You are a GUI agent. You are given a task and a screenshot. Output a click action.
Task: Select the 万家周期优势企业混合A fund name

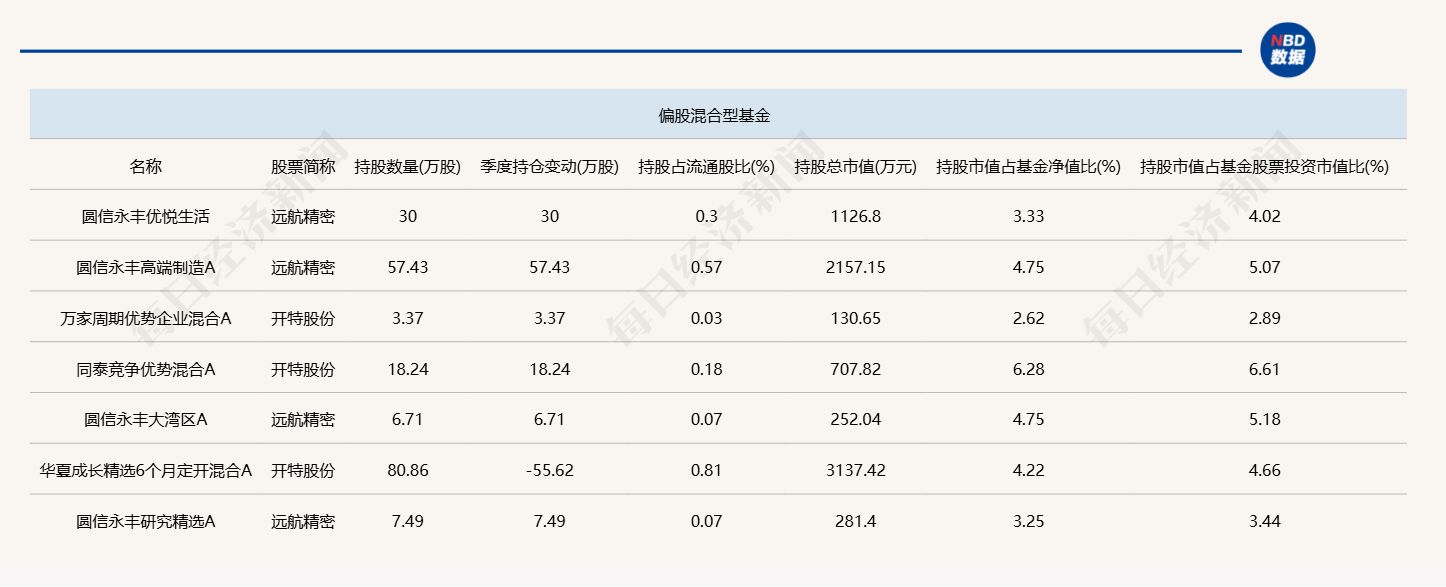[145, 318]
